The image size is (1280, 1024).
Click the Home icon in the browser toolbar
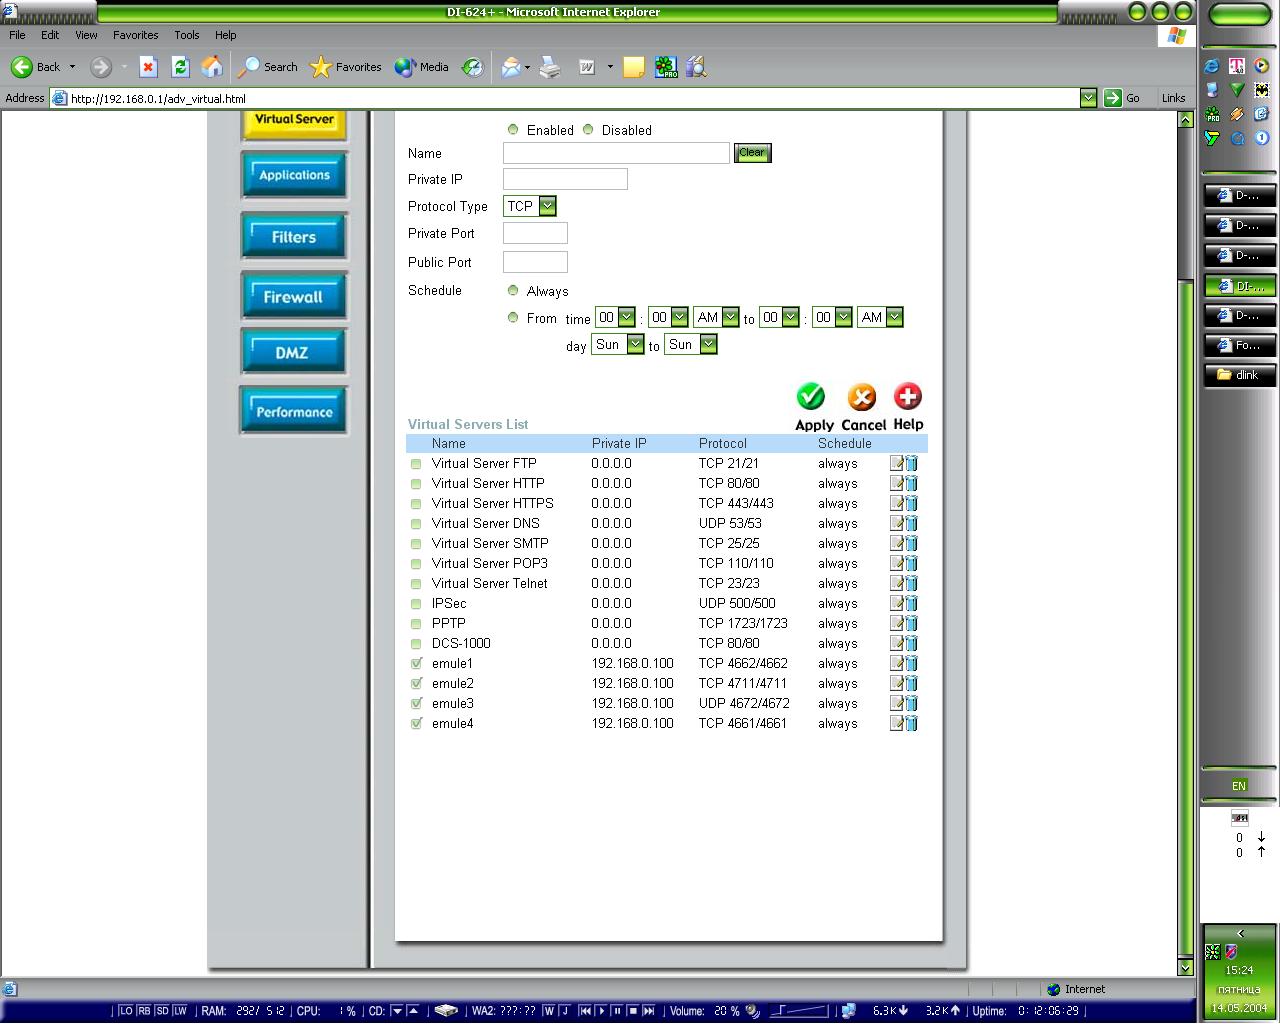212,67
